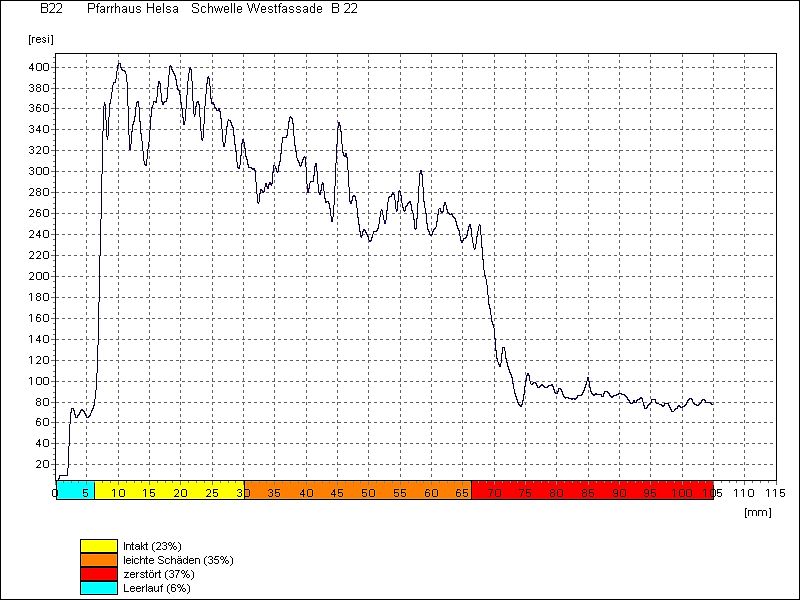
Task: Click the yellow segment of the depth bar
Action: click(168, 490)
